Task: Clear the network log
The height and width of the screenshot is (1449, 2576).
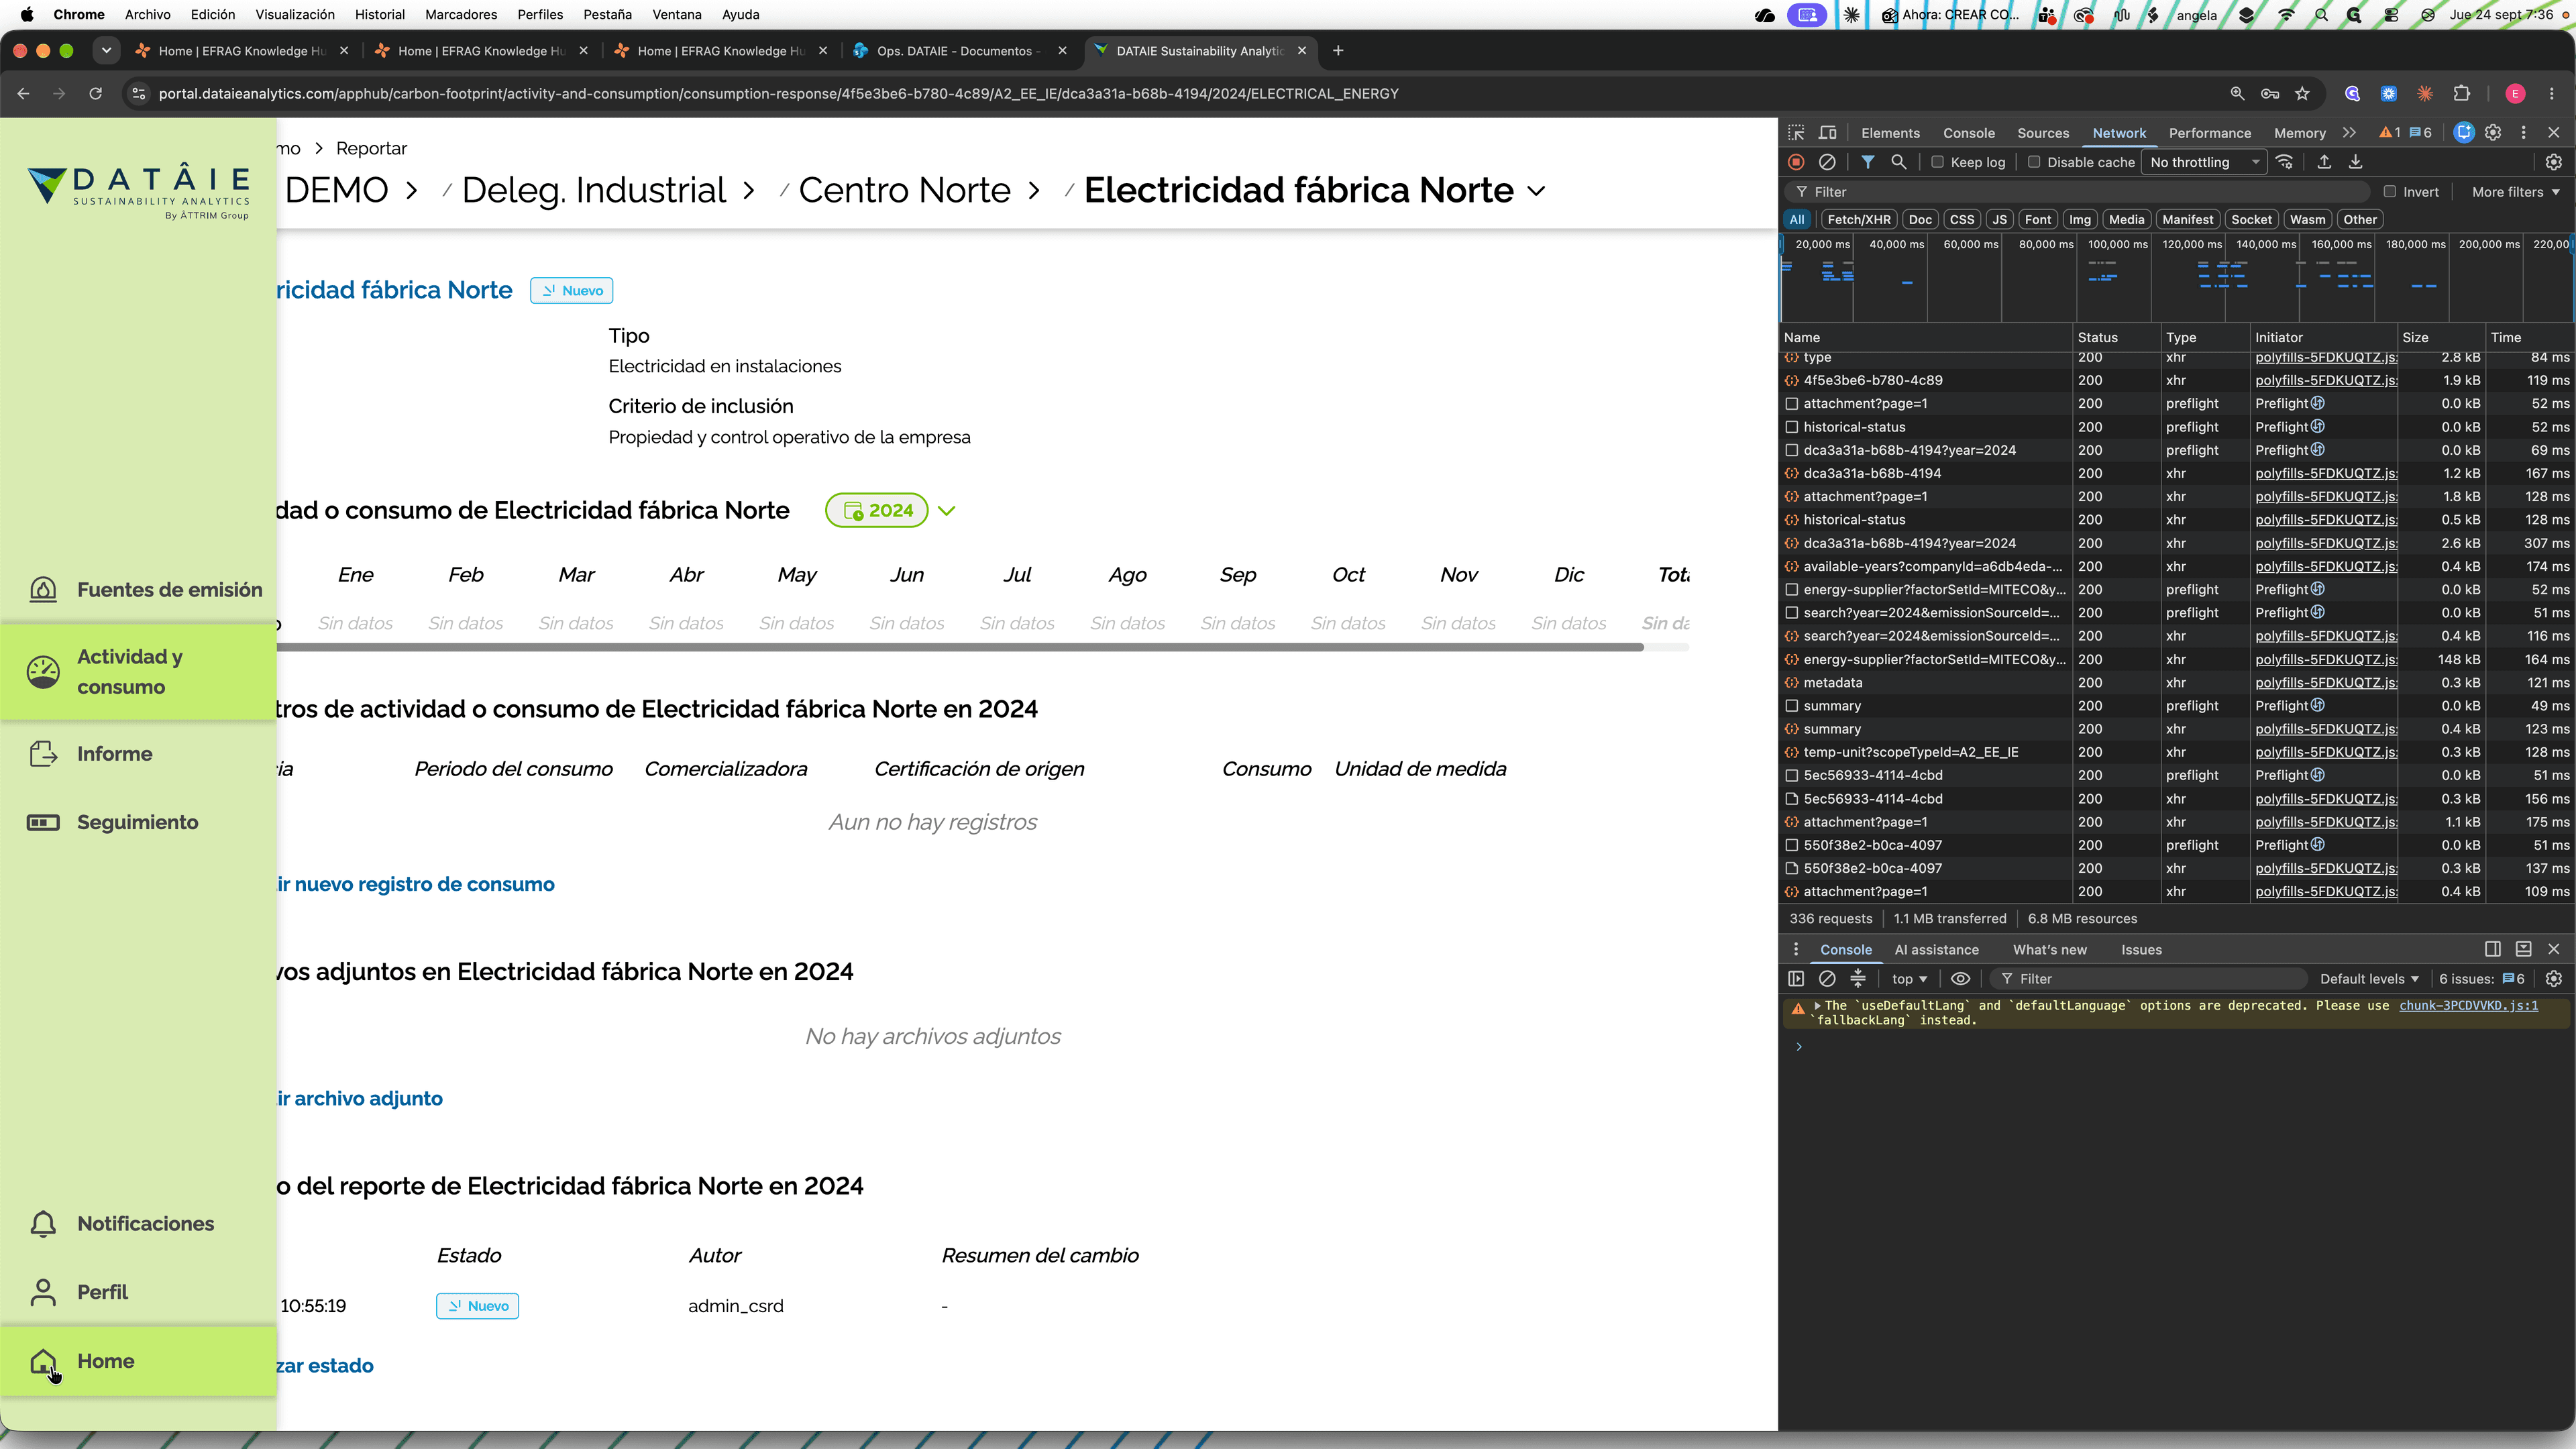Action: (1827, 162)
